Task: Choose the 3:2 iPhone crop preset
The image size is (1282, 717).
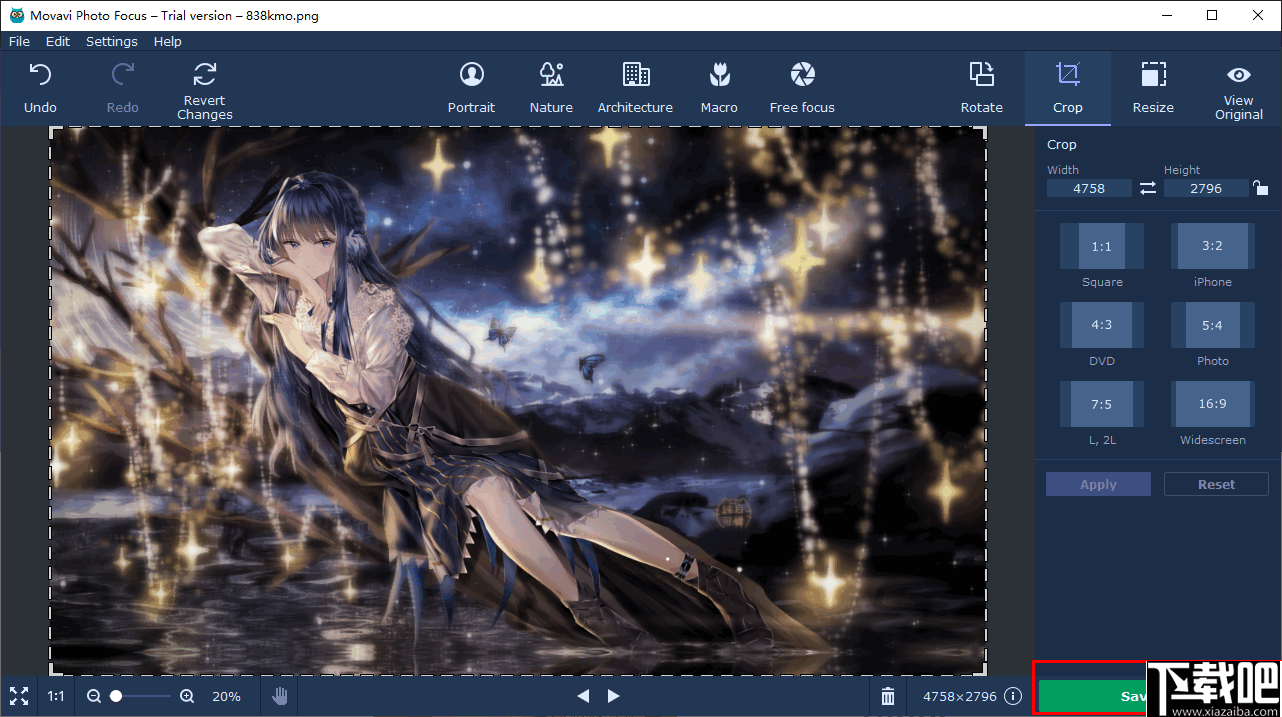Action: (1212, 246)
